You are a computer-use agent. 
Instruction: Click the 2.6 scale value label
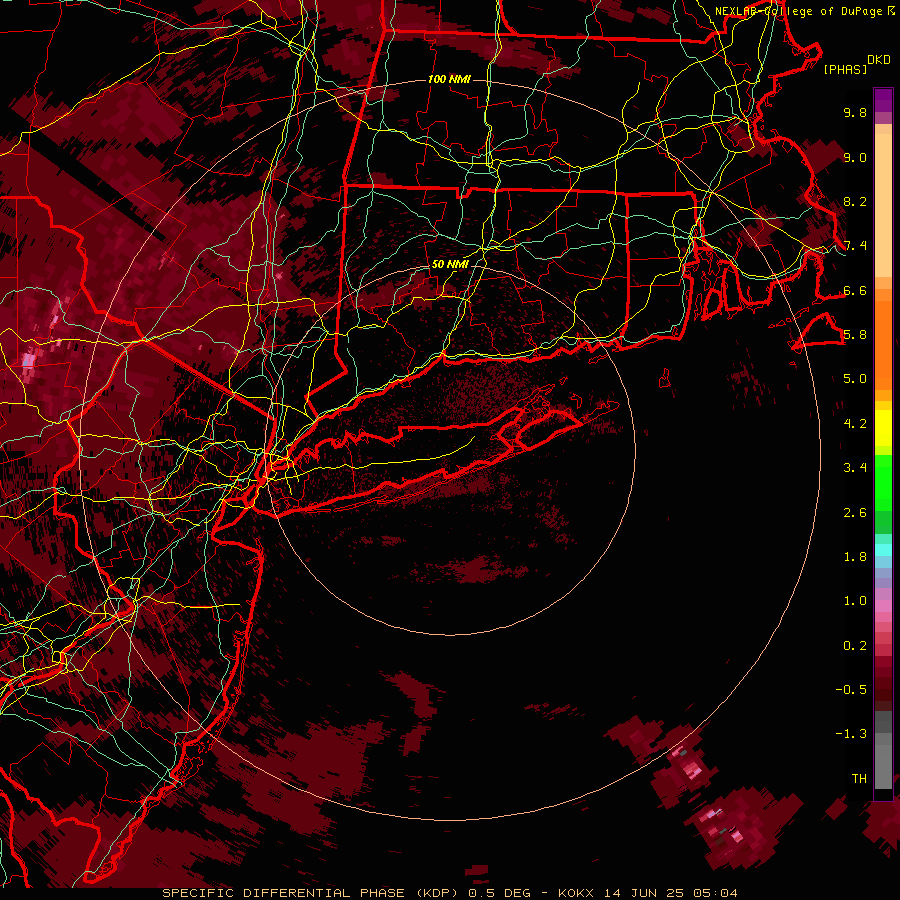click(855, 513)
